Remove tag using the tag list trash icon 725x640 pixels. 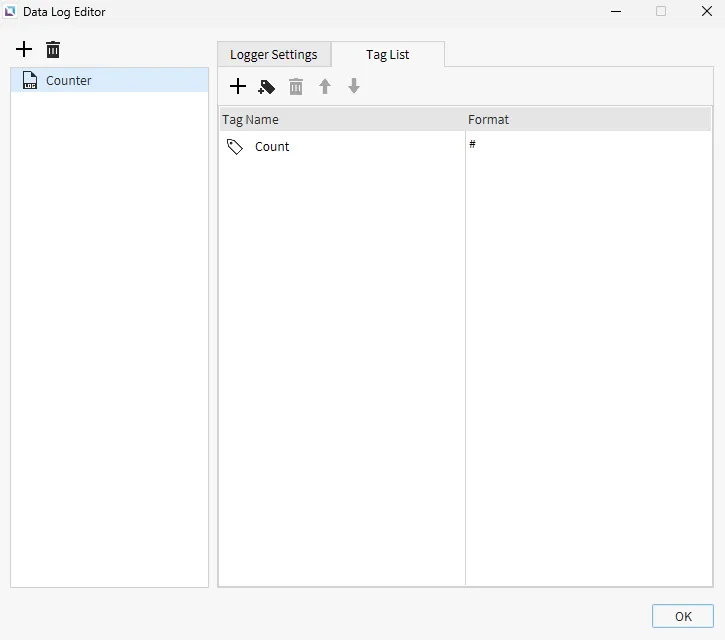point(296,87)
